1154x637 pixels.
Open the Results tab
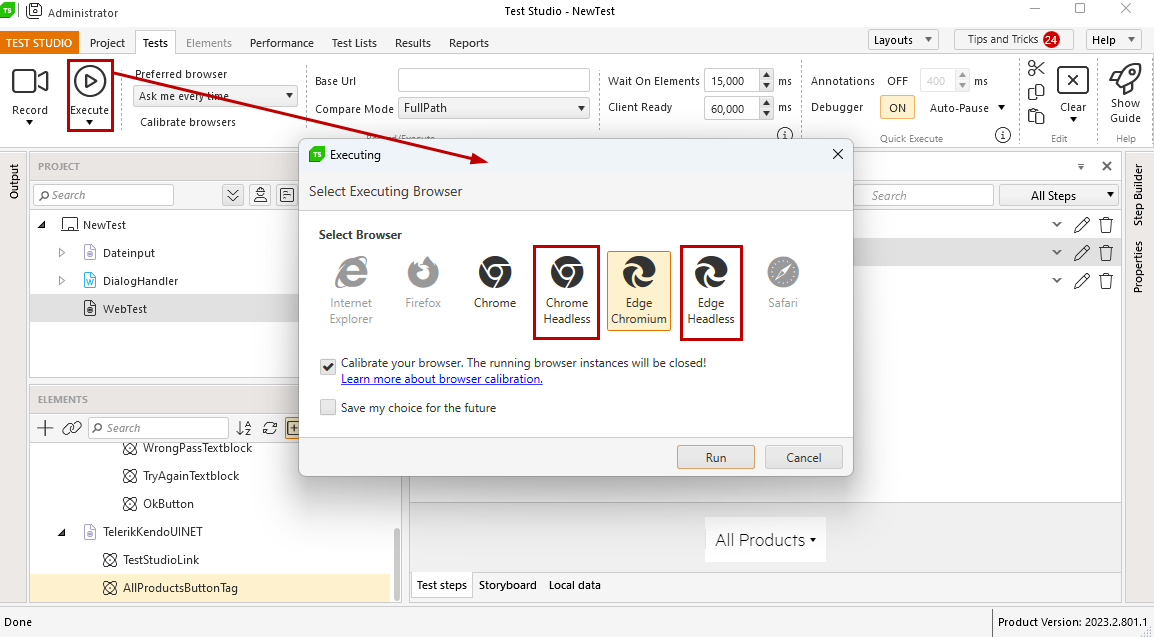click(x=413, y=43)
